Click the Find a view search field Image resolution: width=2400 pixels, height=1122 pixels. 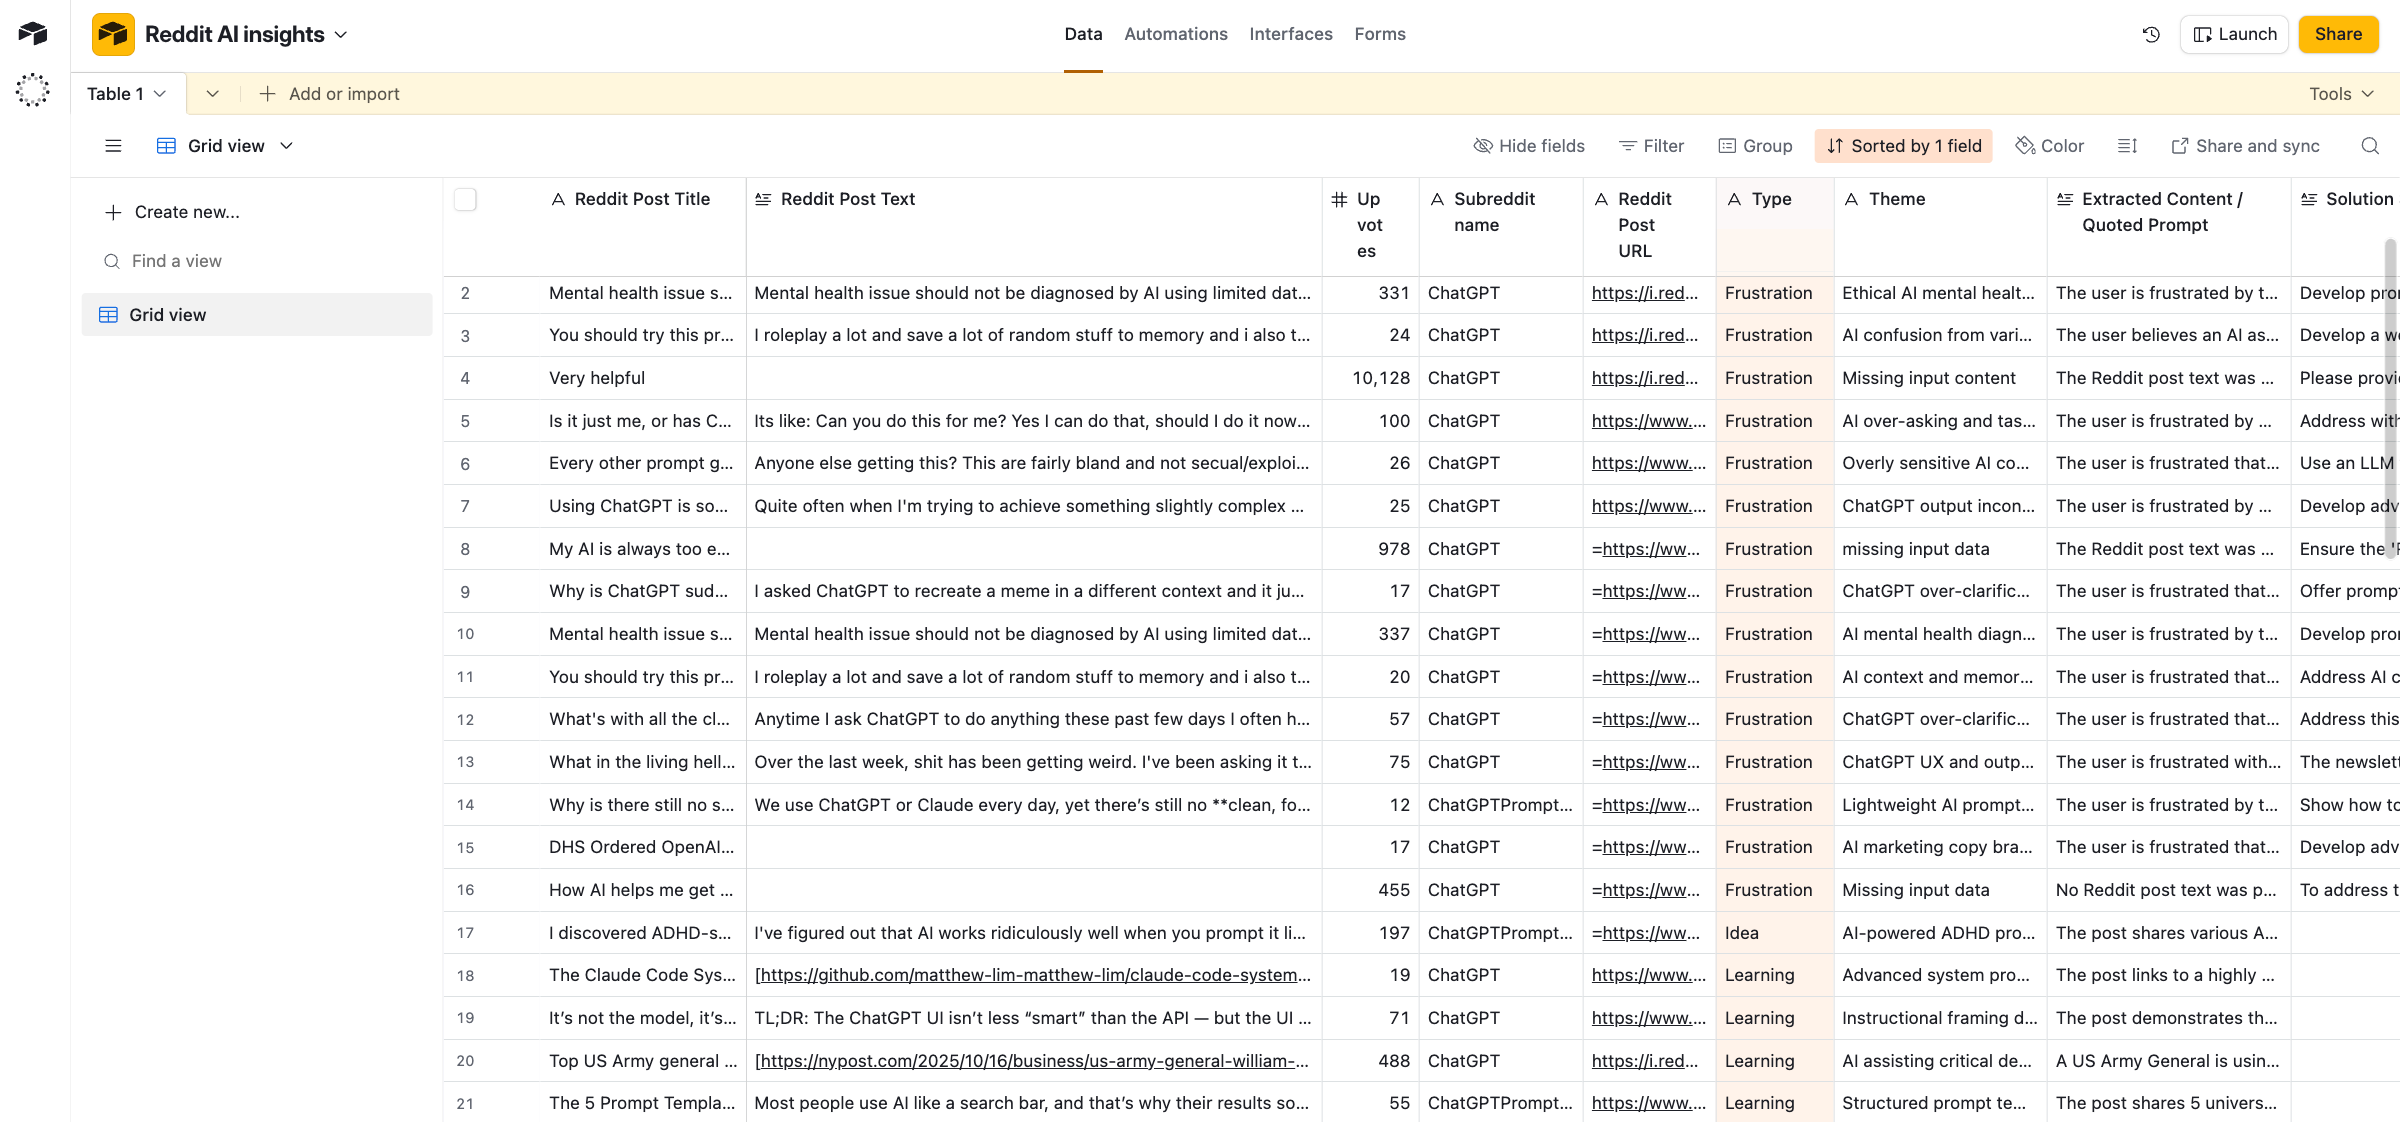tap(177, 261)
